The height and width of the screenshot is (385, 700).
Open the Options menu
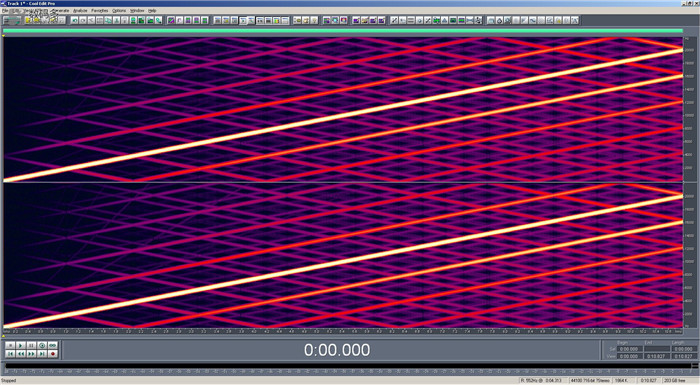pyautogui.click(x=119, y=10)
